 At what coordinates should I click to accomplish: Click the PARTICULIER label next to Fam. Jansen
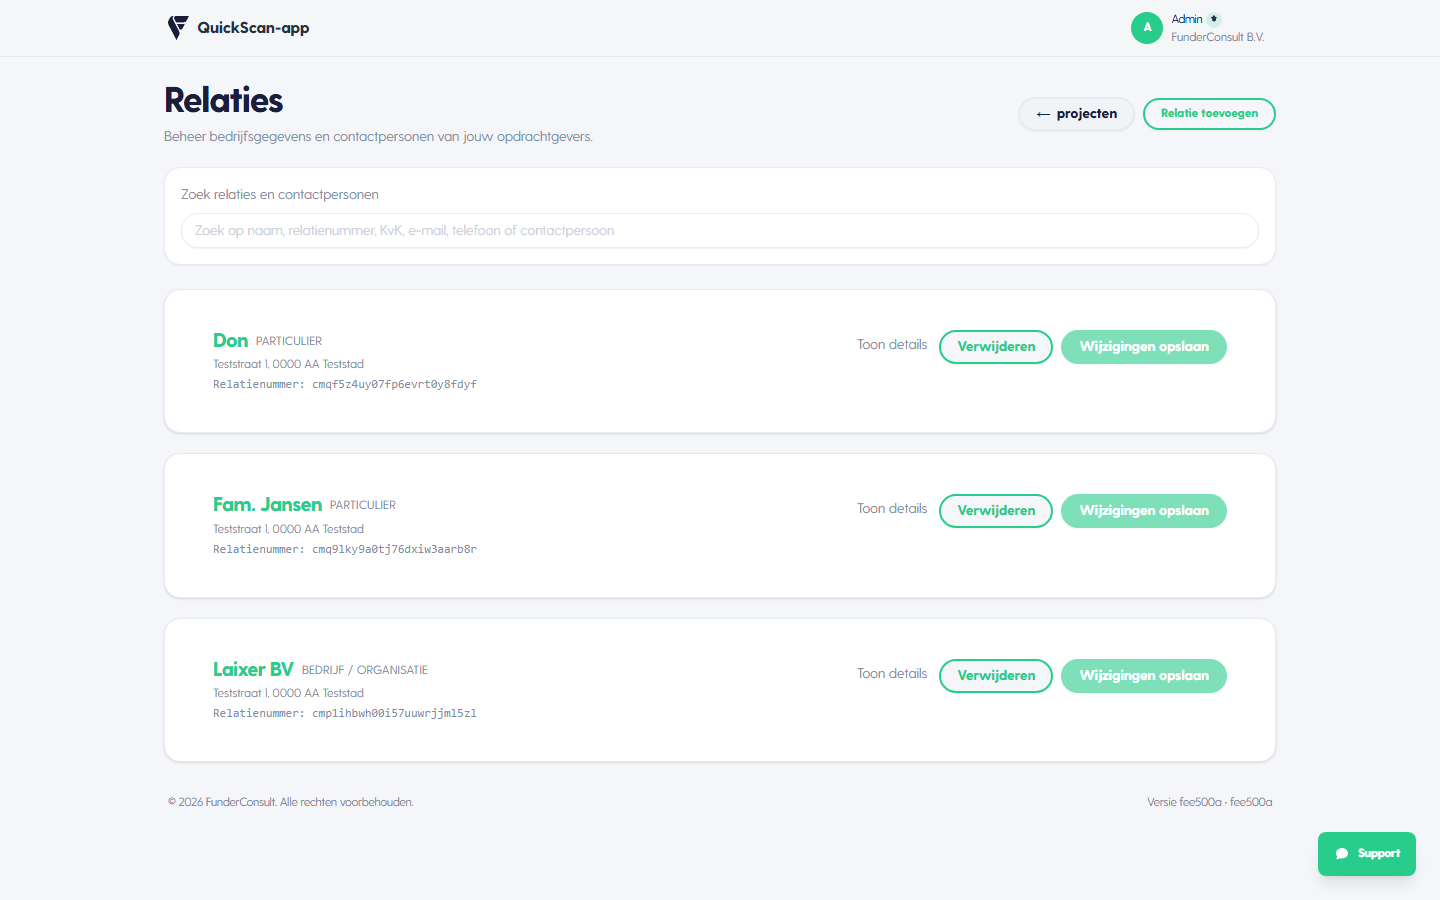(363, 505)
